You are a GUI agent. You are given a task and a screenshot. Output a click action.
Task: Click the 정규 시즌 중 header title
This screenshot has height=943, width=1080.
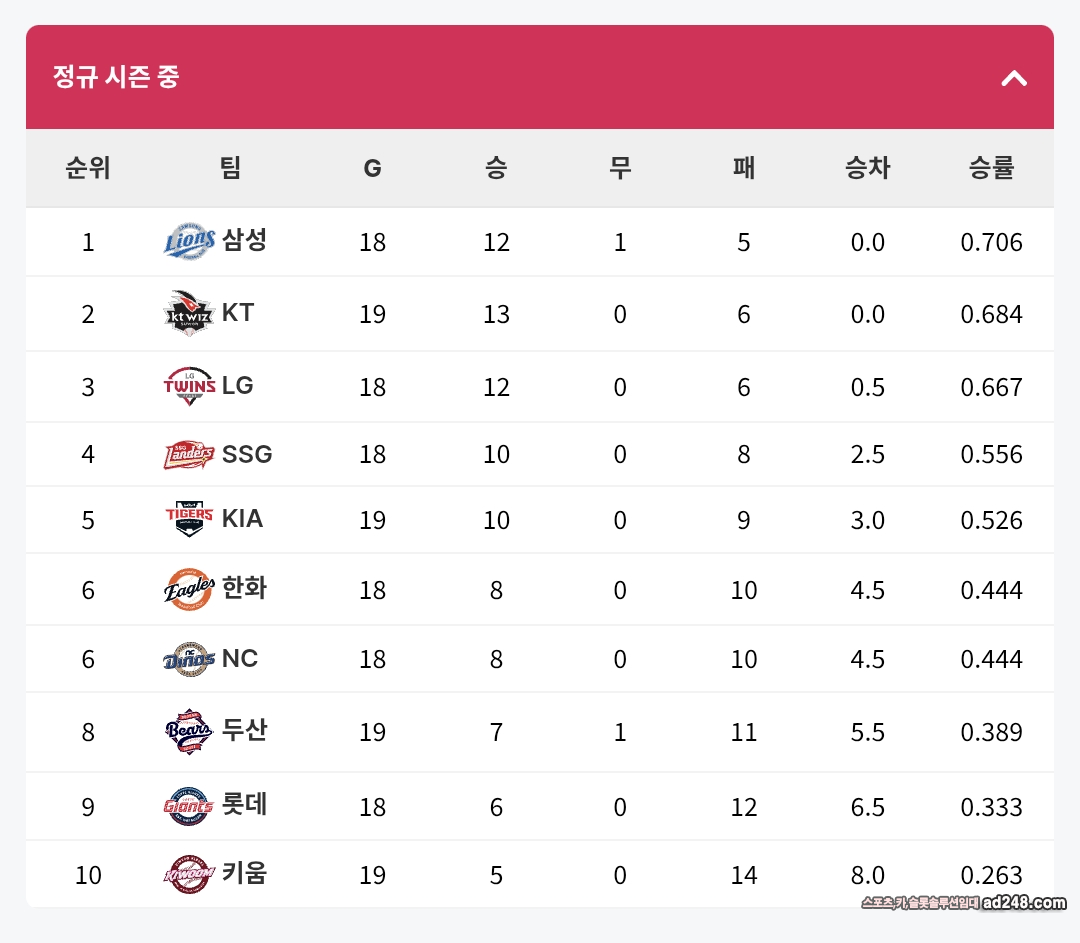click(116, 77)
